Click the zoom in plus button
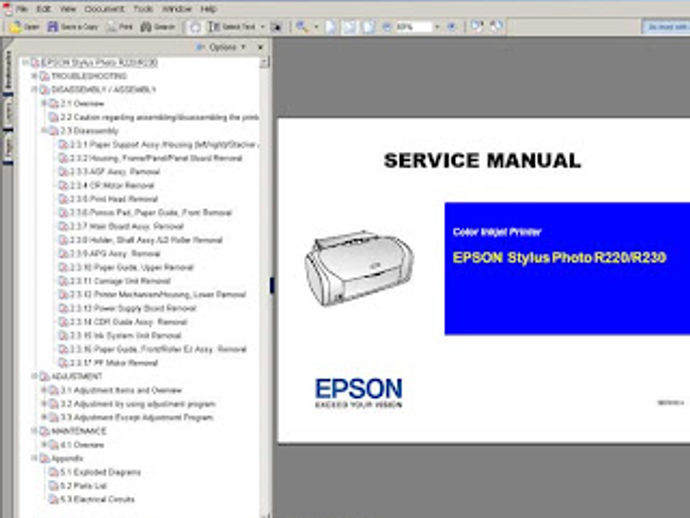The image size is (690, 518). click(x=451, y=27)
